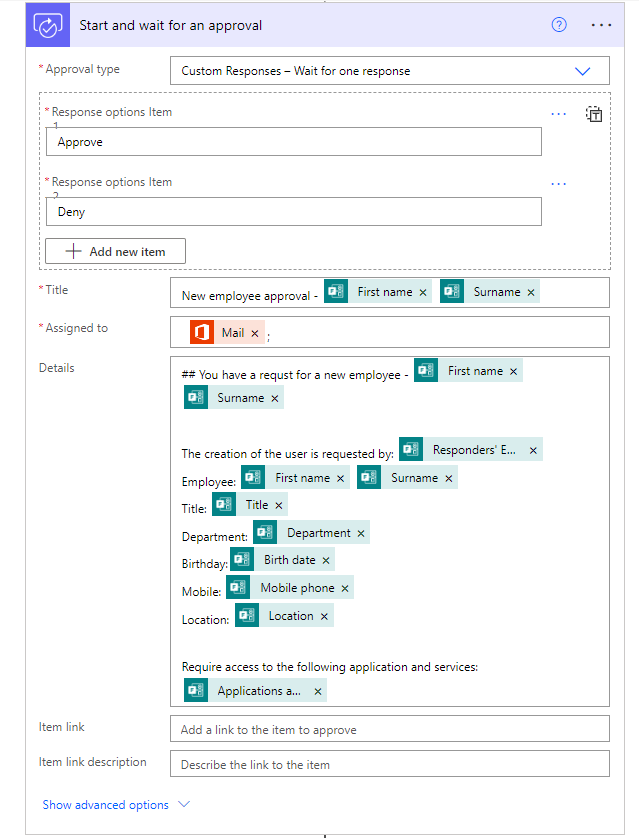Open options menu for Response options Item 1
This screenshot has width=639, height=838.
[558, 114]
